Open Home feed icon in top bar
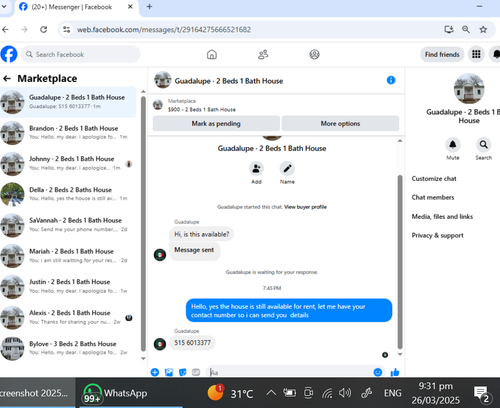 [x=212, y=54]
